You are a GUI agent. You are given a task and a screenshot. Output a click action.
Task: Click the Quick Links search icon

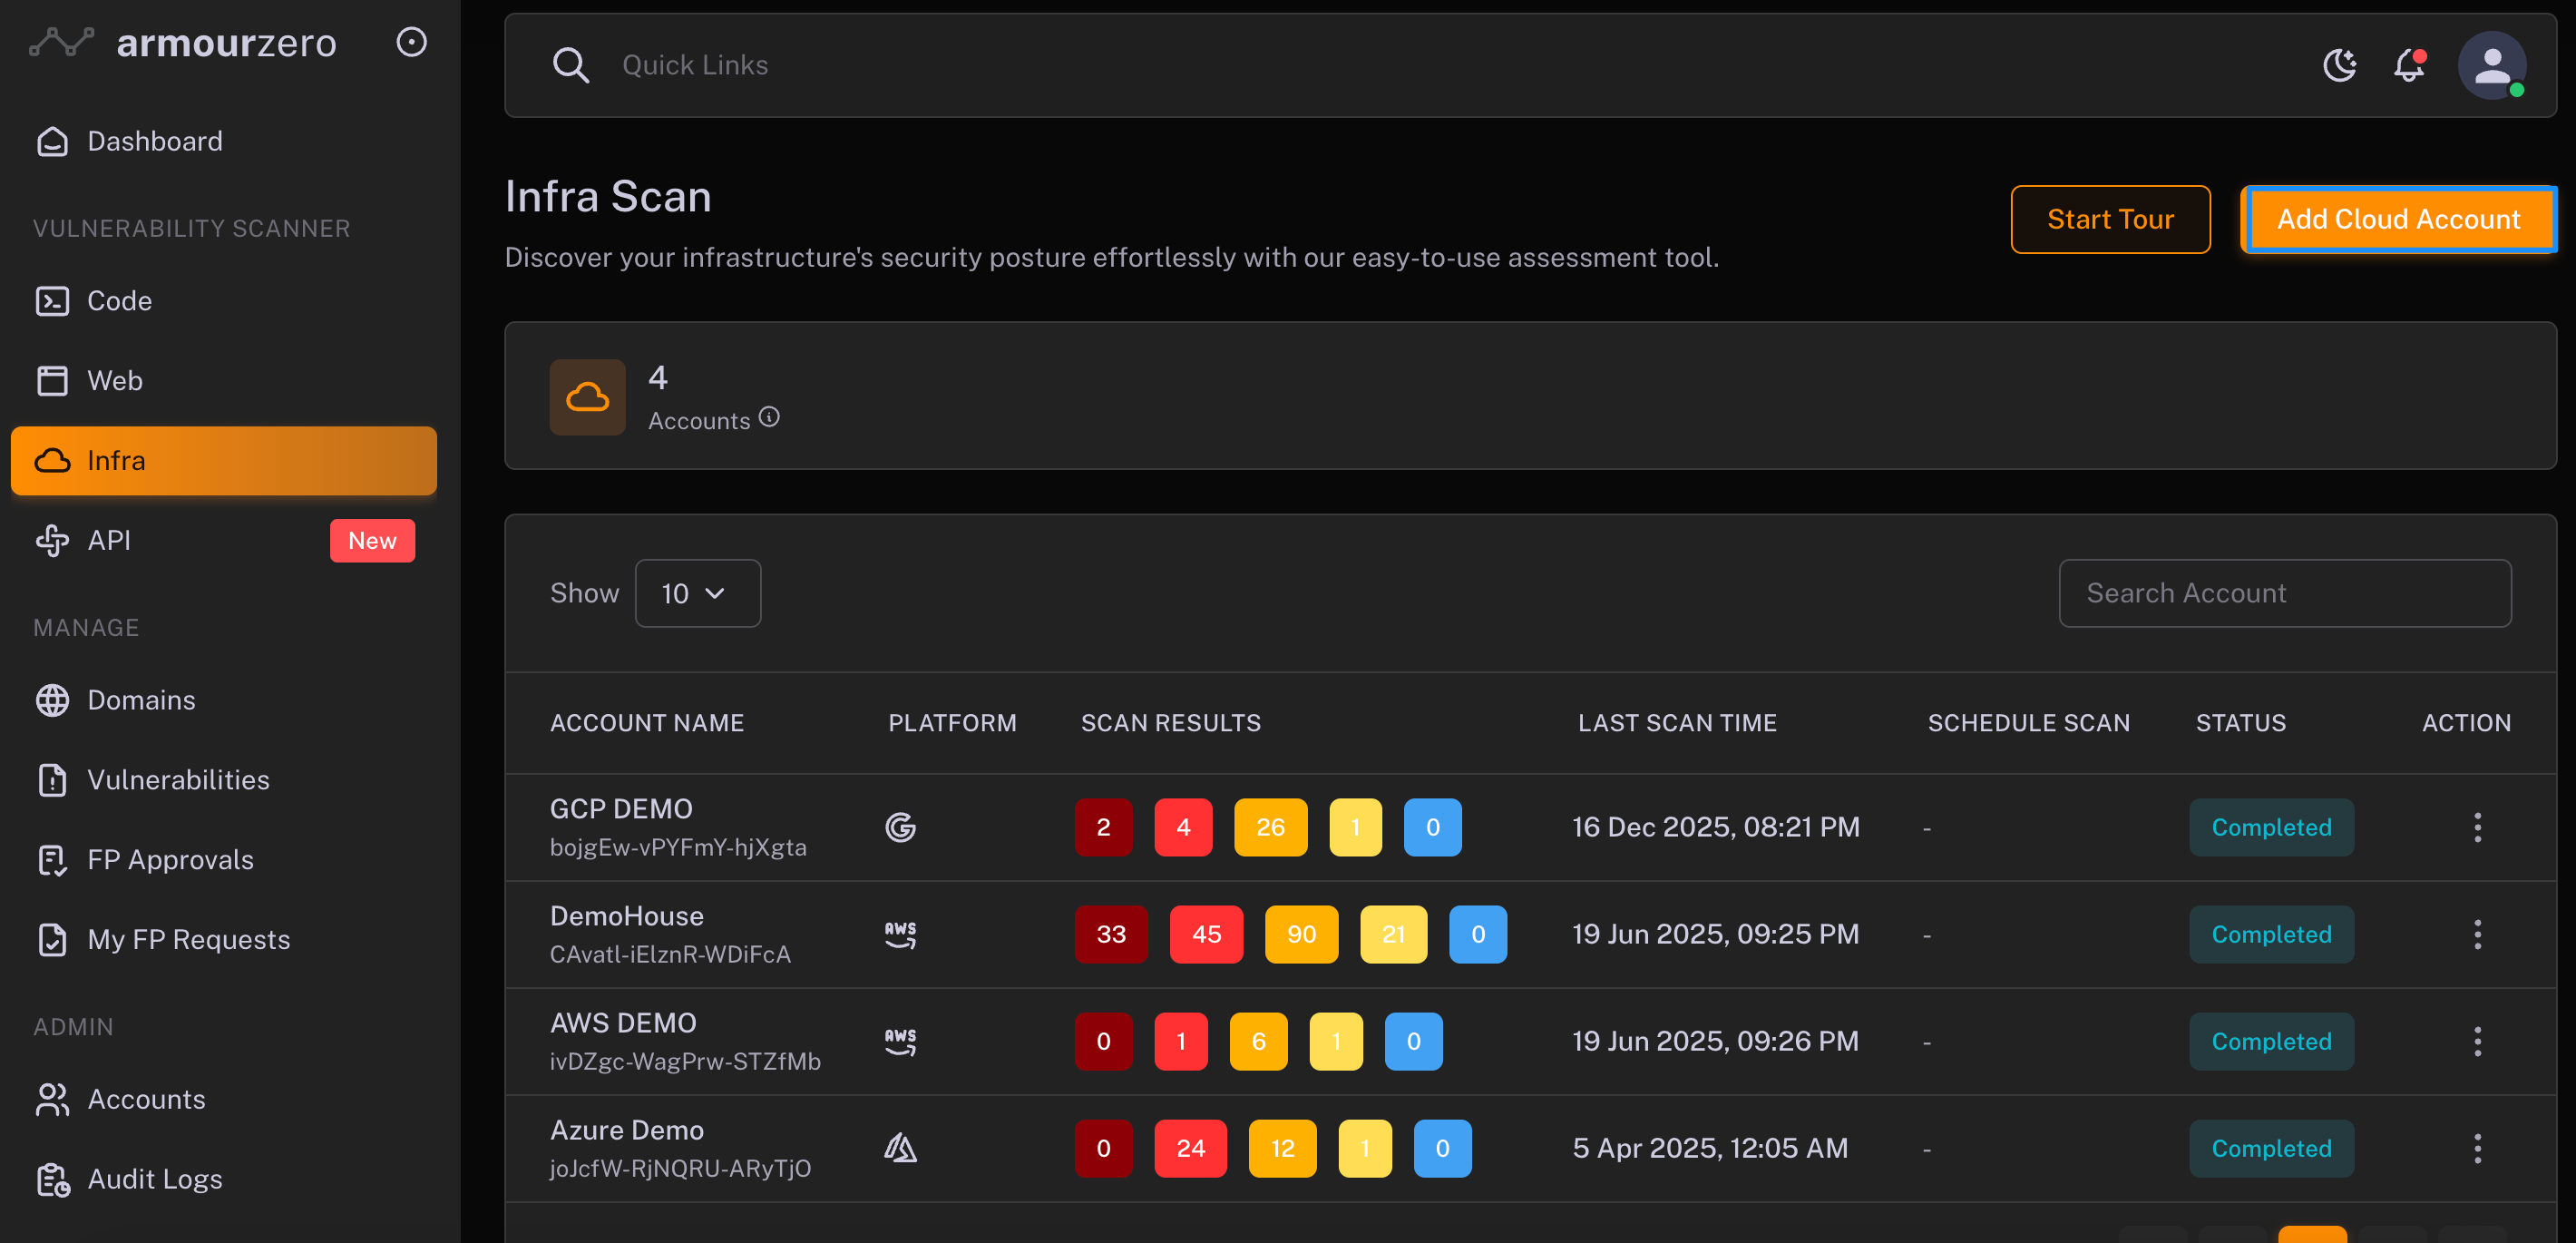coord(570,65)
